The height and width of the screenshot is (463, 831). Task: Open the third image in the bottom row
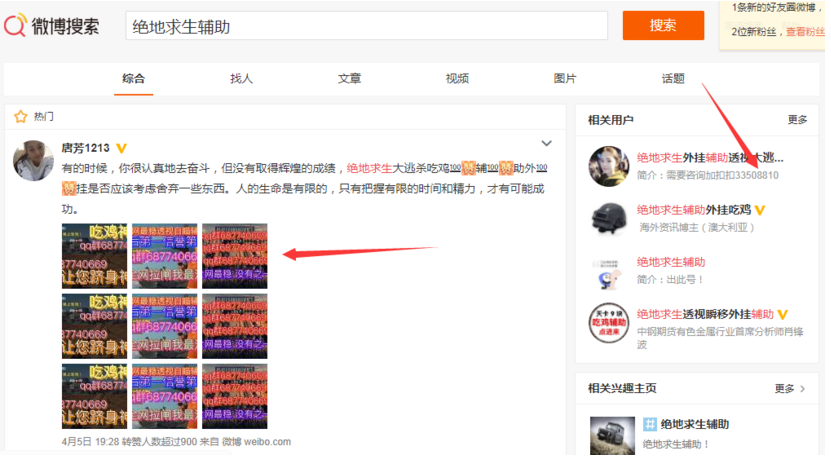pos(234,396)
